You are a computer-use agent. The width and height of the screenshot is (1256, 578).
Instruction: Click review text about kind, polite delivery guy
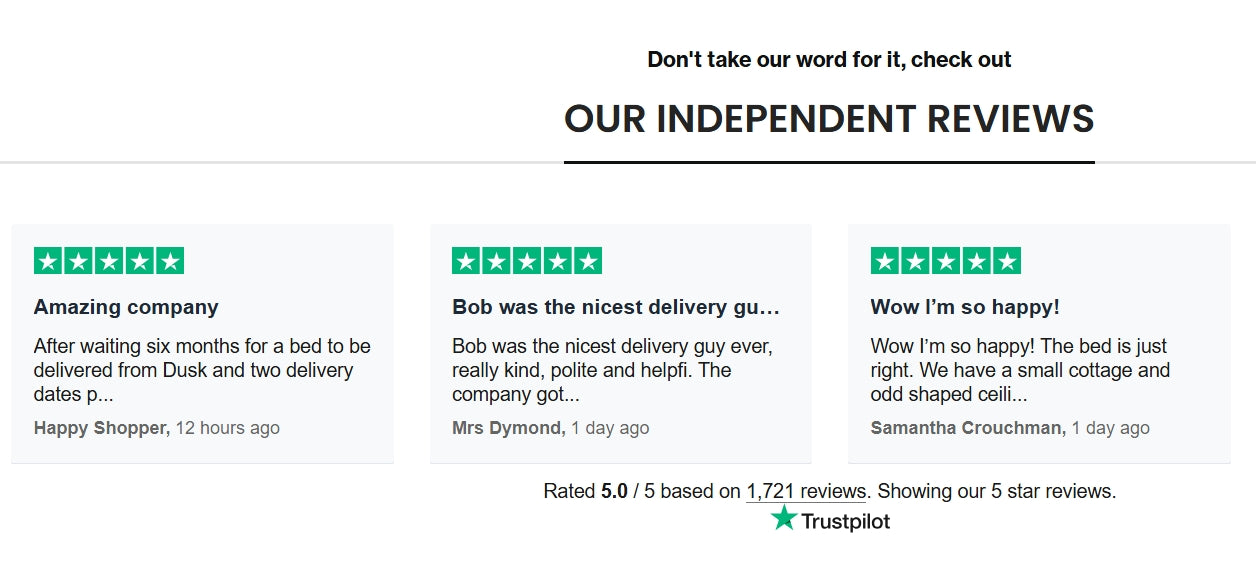[x=612, y=370]
